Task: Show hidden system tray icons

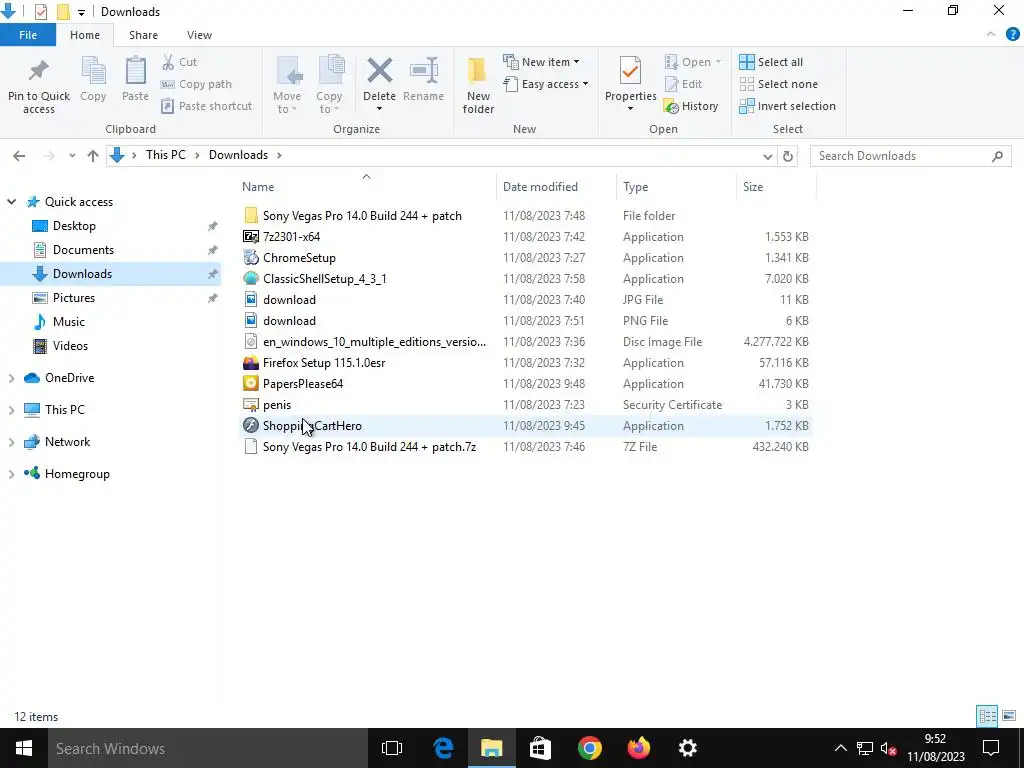Action: pyautogui.click(x=840, y=748)
